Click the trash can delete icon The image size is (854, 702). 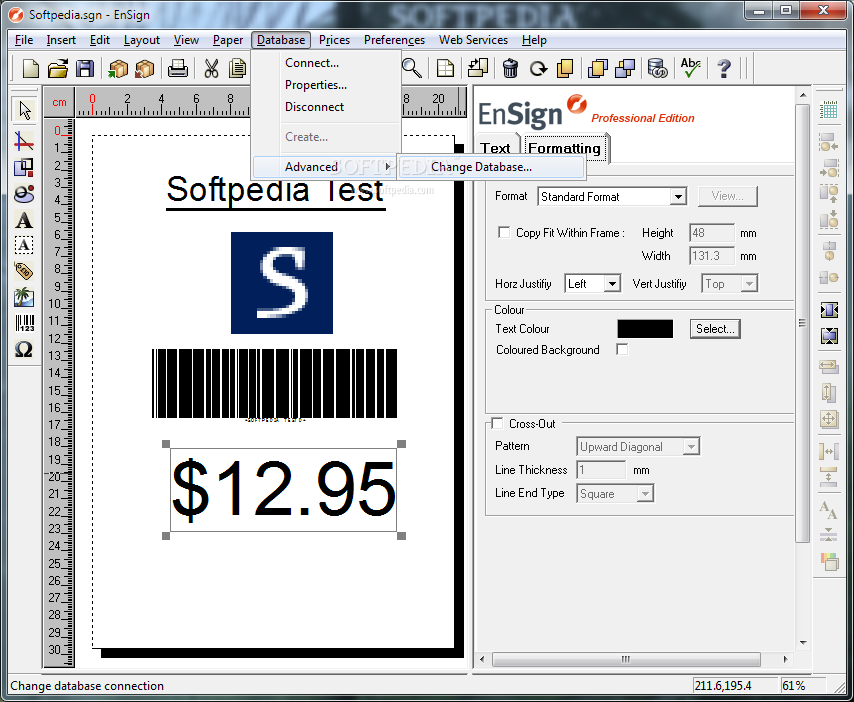(510, 69)
